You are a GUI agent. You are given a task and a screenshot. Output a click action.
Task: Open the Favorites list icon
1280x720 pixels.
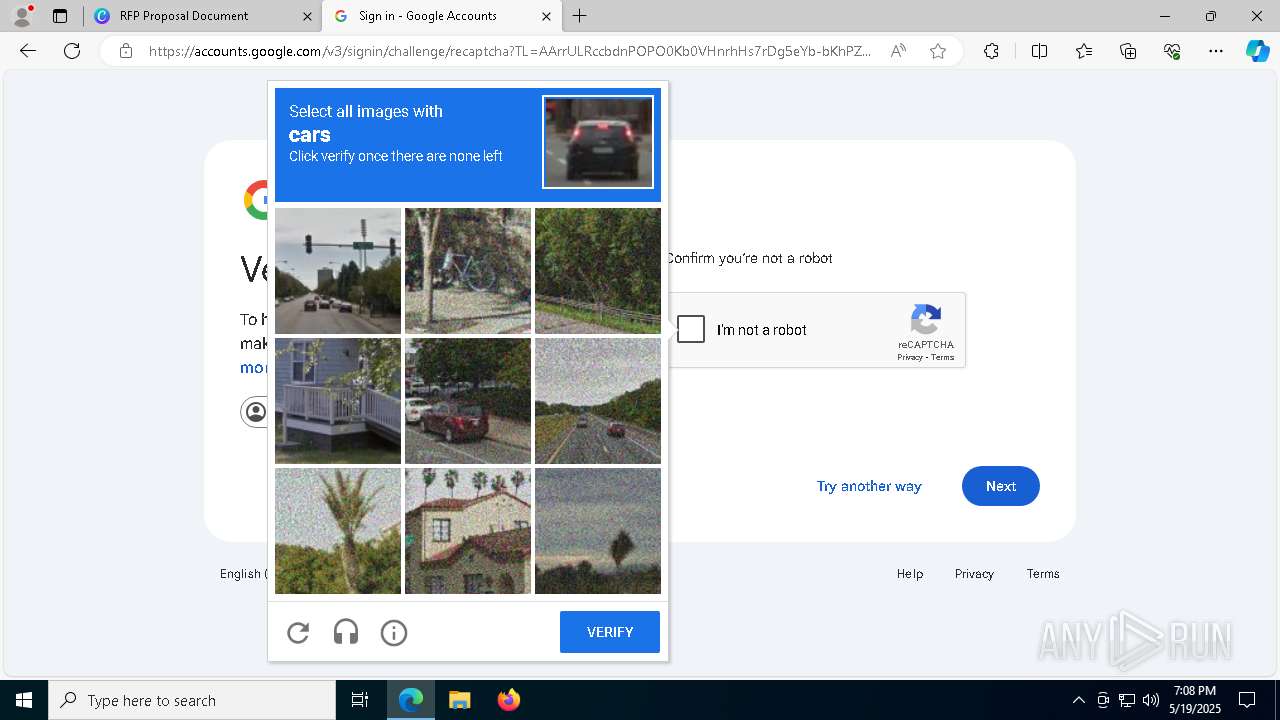click(1084, 51)
